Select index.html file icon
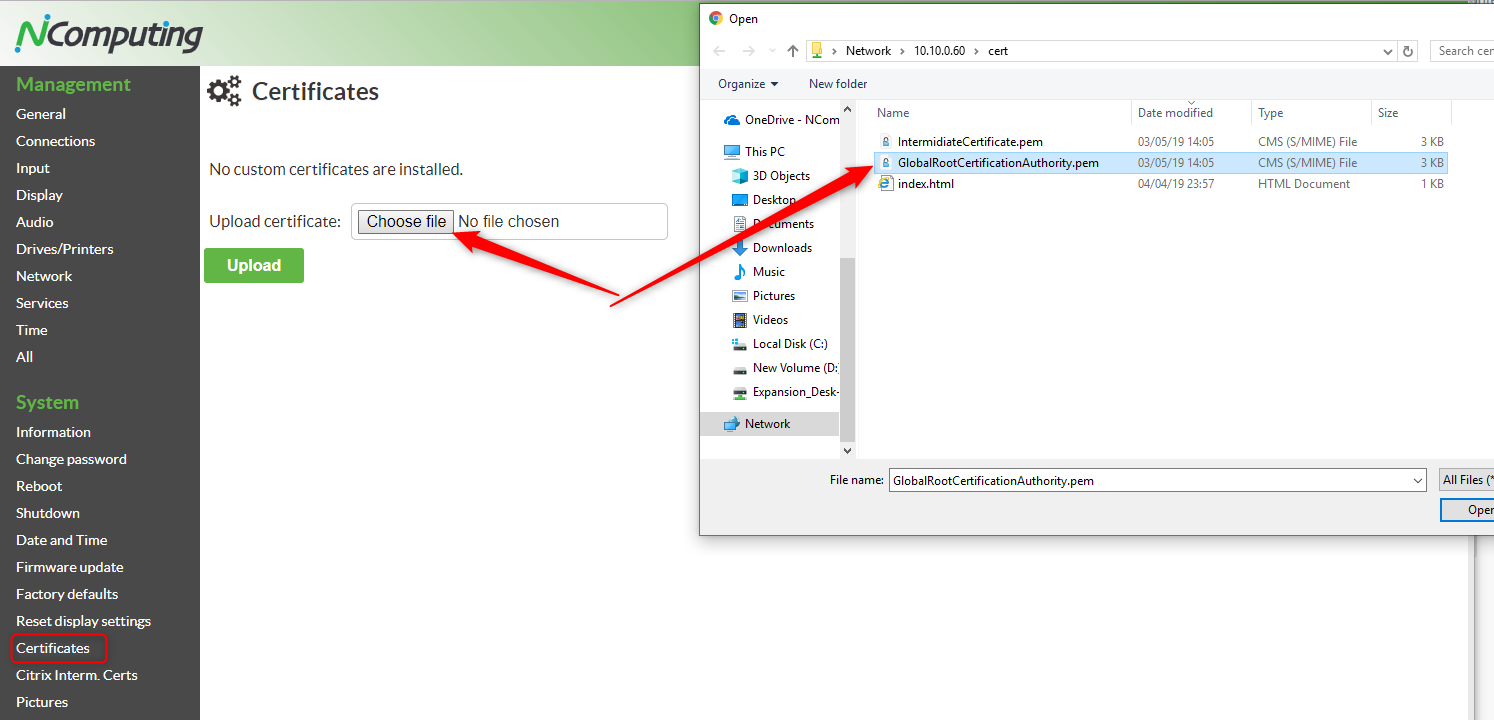 [885, 184]
